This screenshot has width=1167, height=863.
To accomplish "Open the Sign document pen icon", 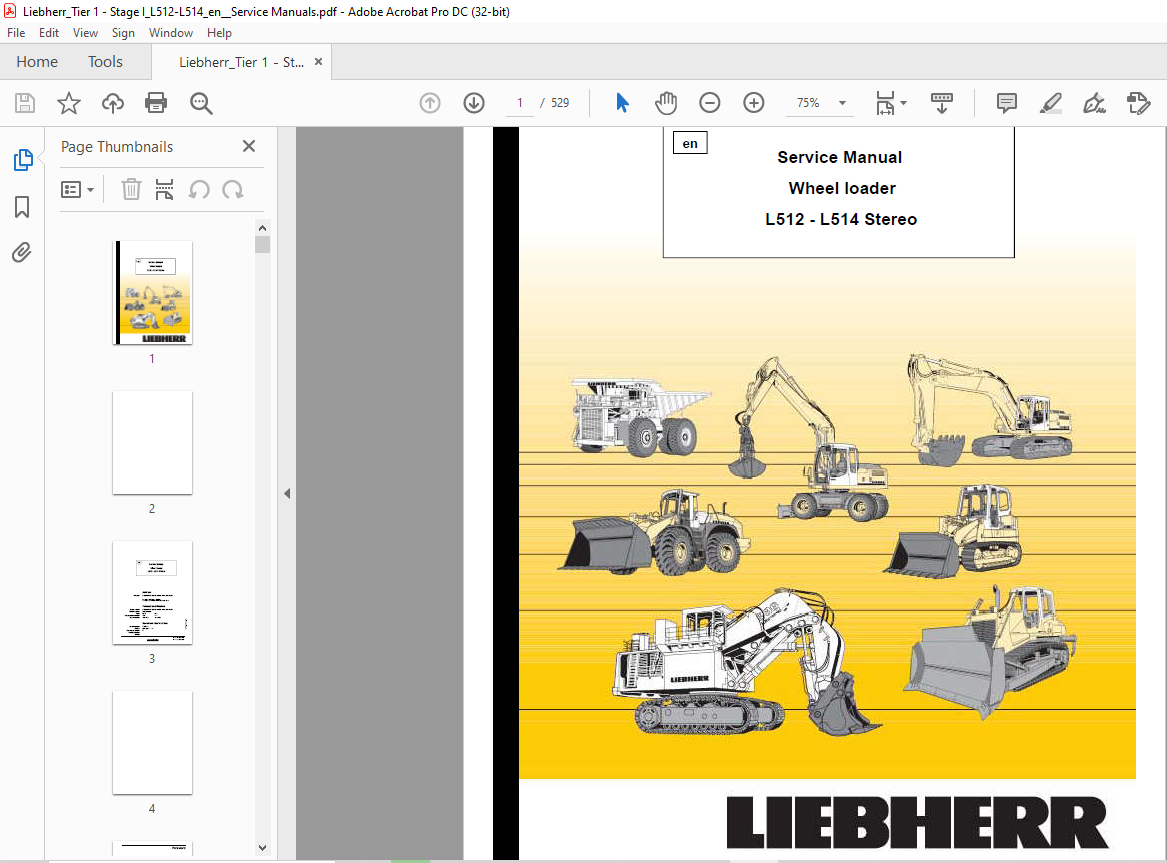I will coord(1094,103).
